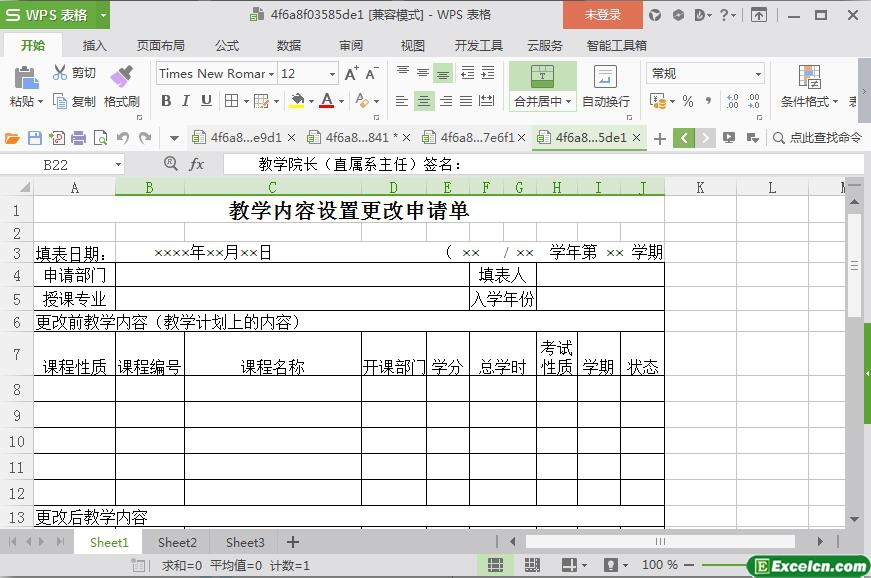Click the Print icon
This screenshot has width=871, height=578.
pos(78,138)
